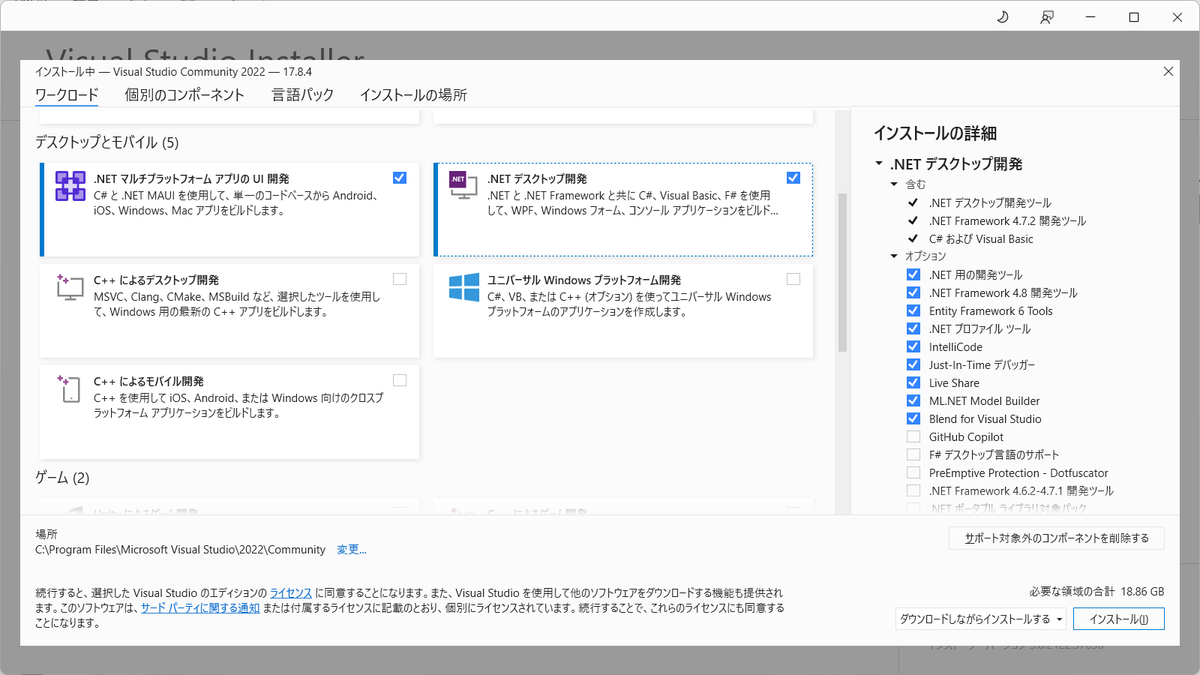The image size is (1200, 675).
Task: Click the インストール button
Action: coord(1119,619)
